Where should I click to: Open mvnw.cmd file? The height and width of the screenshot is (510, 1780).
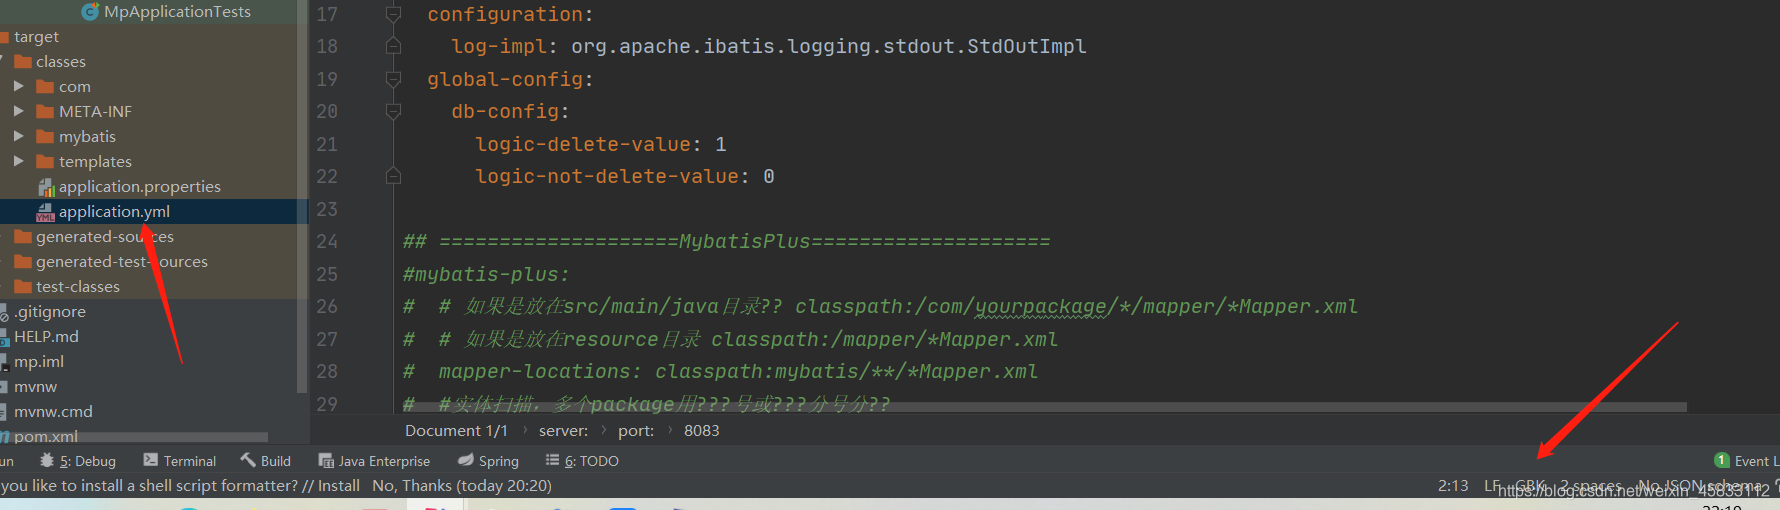click(53, 411)
